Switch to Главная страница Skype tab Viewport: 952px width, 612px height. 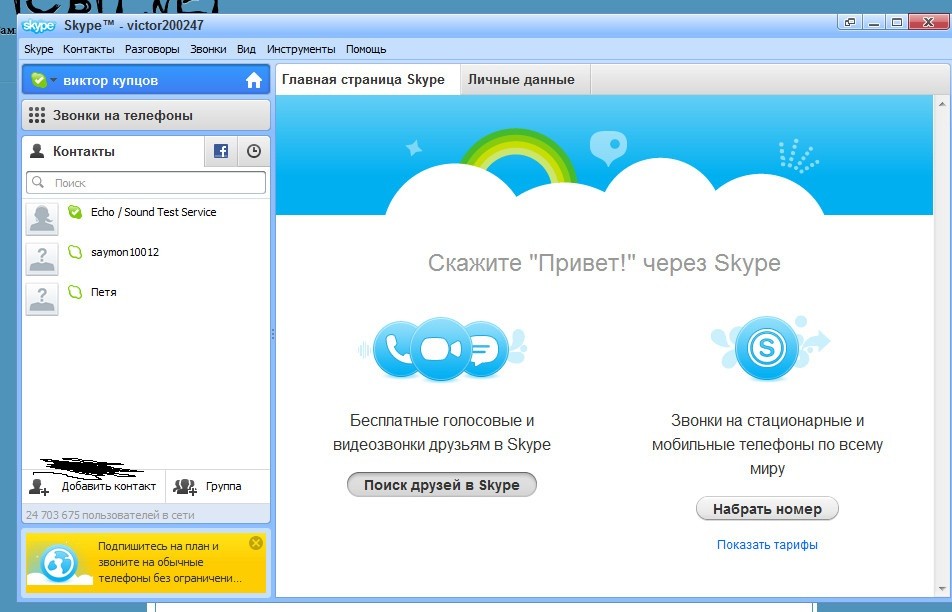point(367,80)
